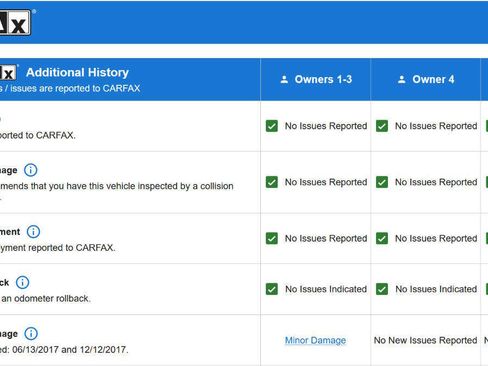Open info icon beside dated 06/13/2017 damage row
The image size is (488, 366).
tap(31, 333)
